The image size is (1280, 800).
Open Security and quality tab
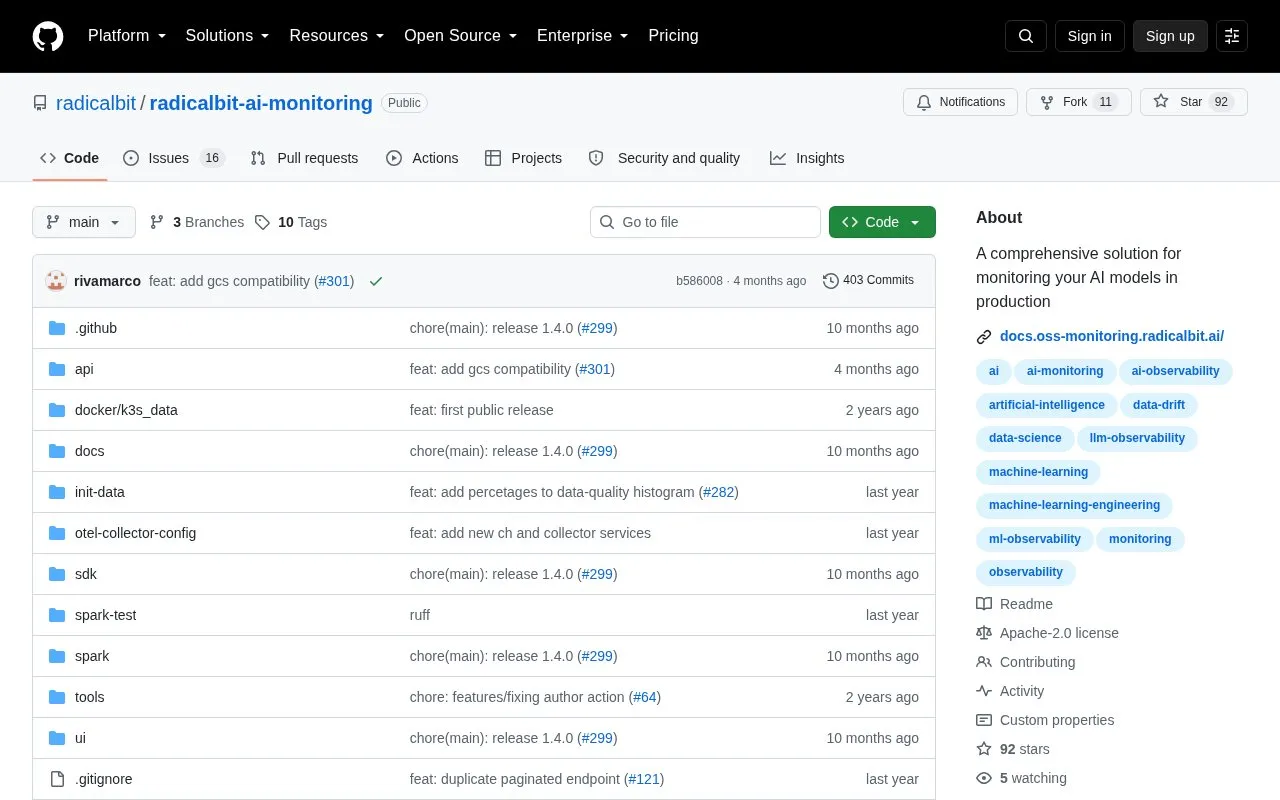pyautogui.click(x=664, y=158)
